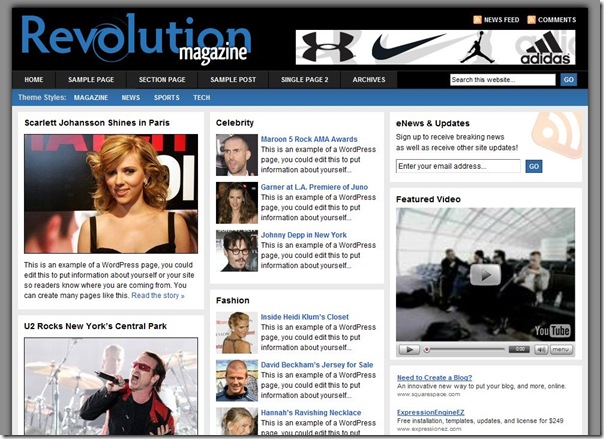This screenshot has width=604, height=439.
Task: Click the video progress seek bar
Action: coord(465,350)
